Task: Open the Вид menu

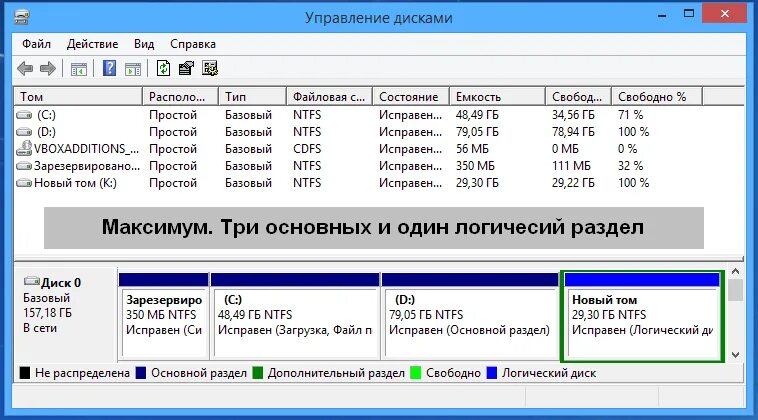Action: click(x=144, y=44)
